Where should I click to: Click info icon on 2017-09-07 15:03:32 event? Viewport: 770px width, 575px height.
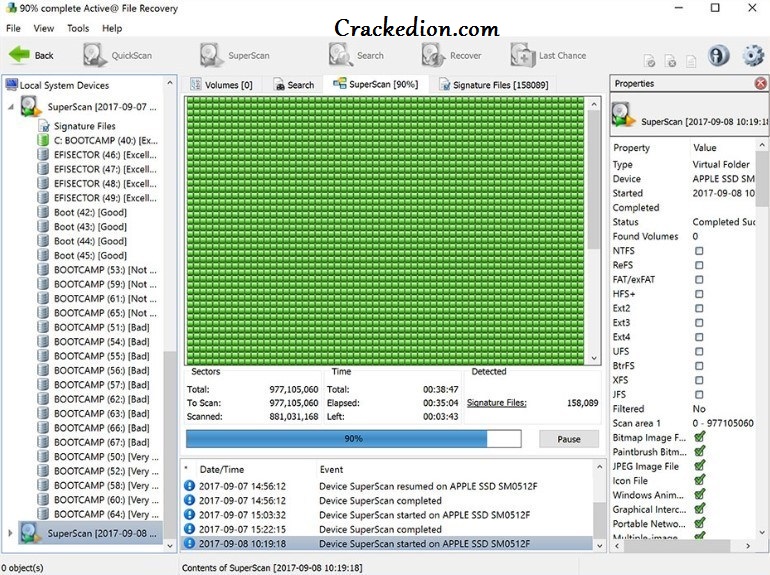[x=189, y=515]
